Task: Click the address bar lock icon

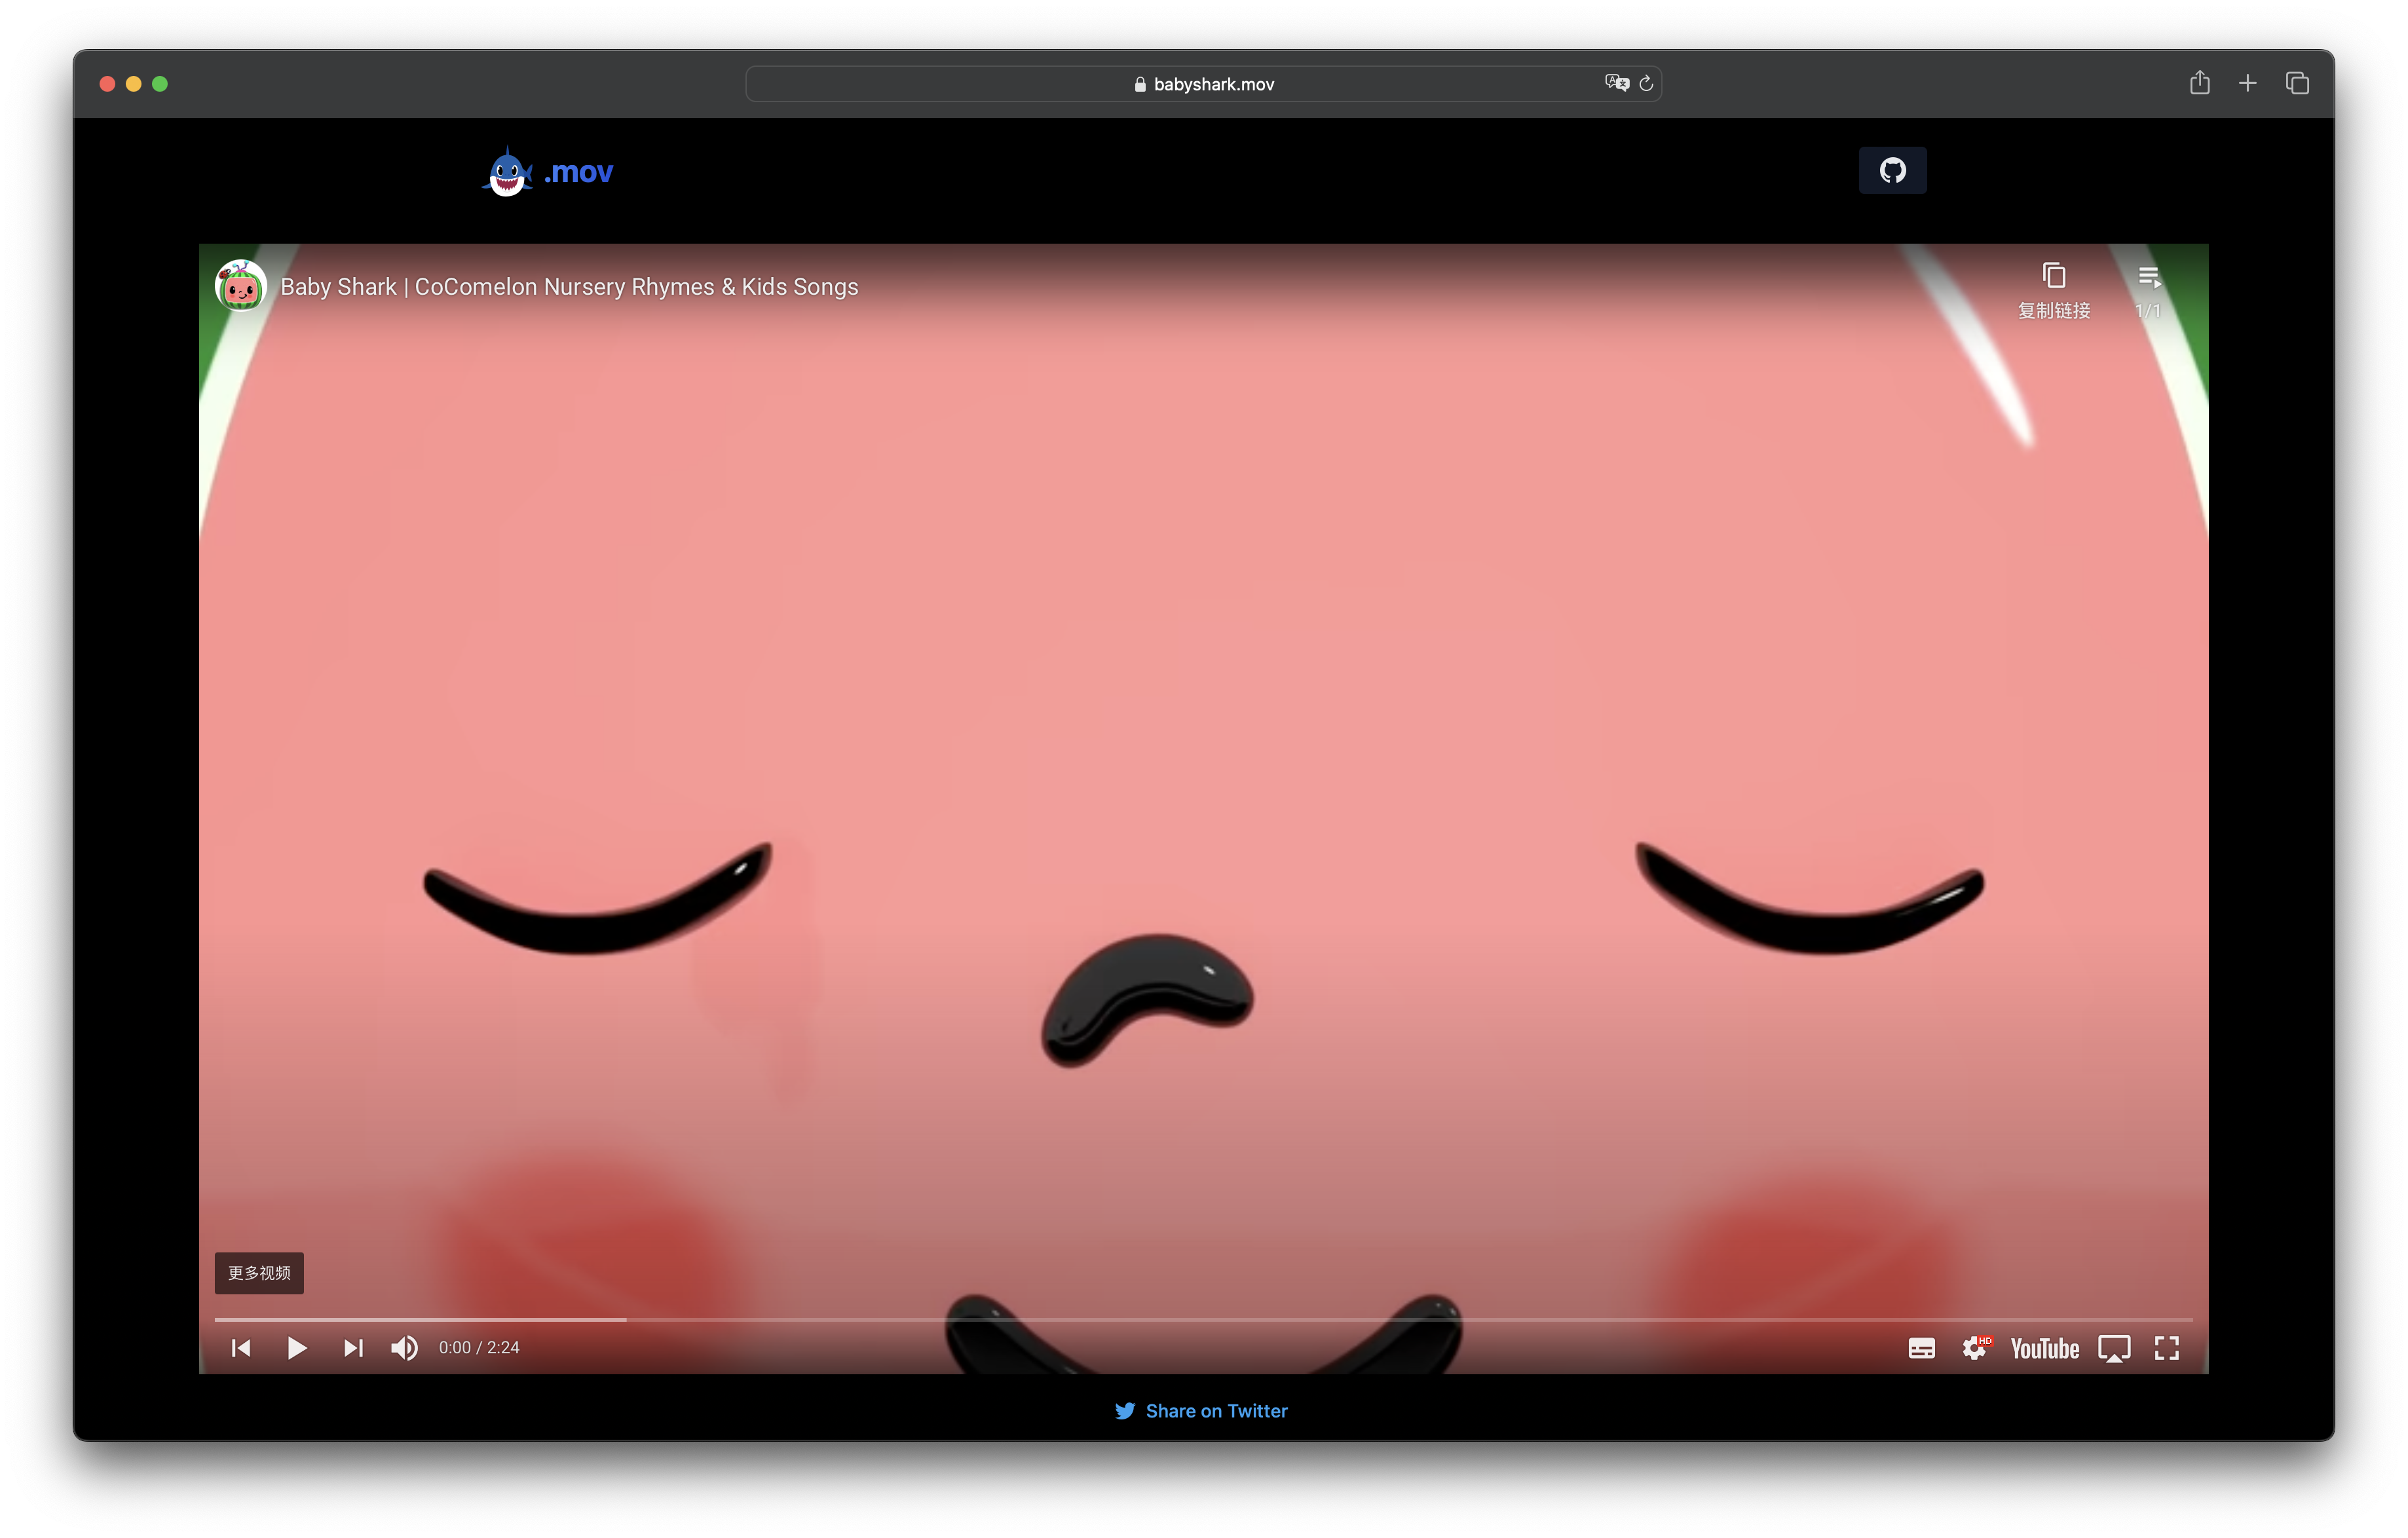Action: point(1140,84)
